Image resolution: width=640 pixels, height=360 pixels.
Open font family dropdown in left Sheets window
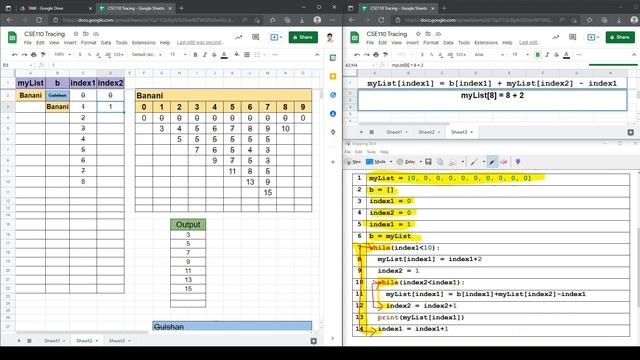point(147,54)
